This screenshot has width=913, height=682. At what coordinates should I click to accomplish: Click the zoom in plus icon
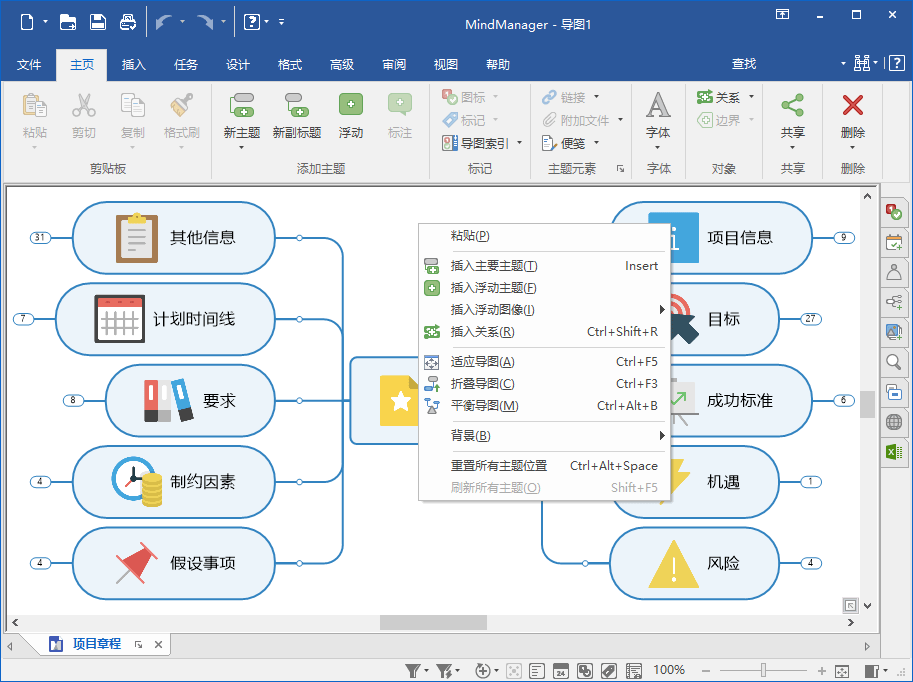pyautogui.click(x=822, y=671)
